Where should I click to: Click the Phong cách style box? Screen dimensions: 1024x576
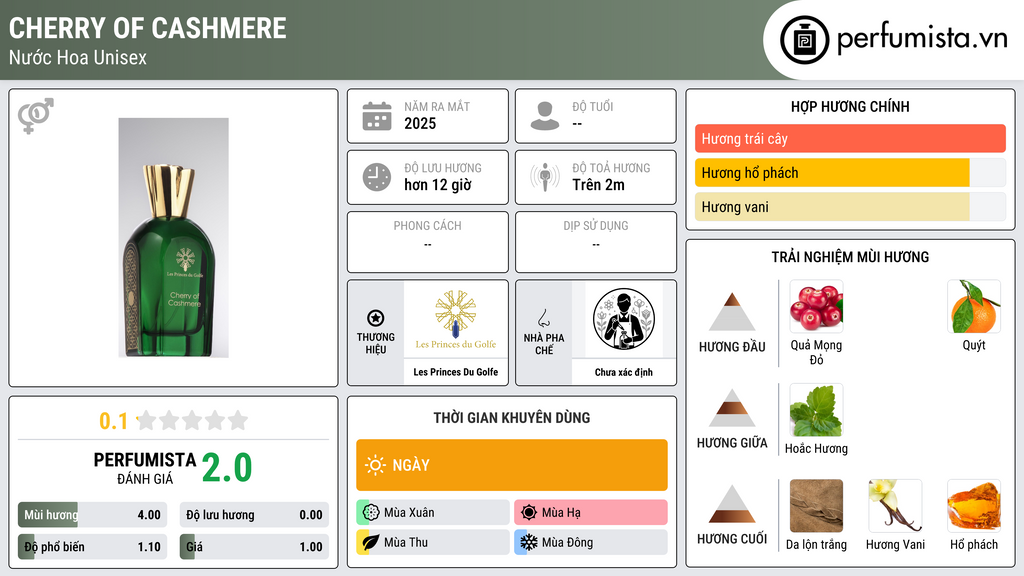(x=428, y=242)
